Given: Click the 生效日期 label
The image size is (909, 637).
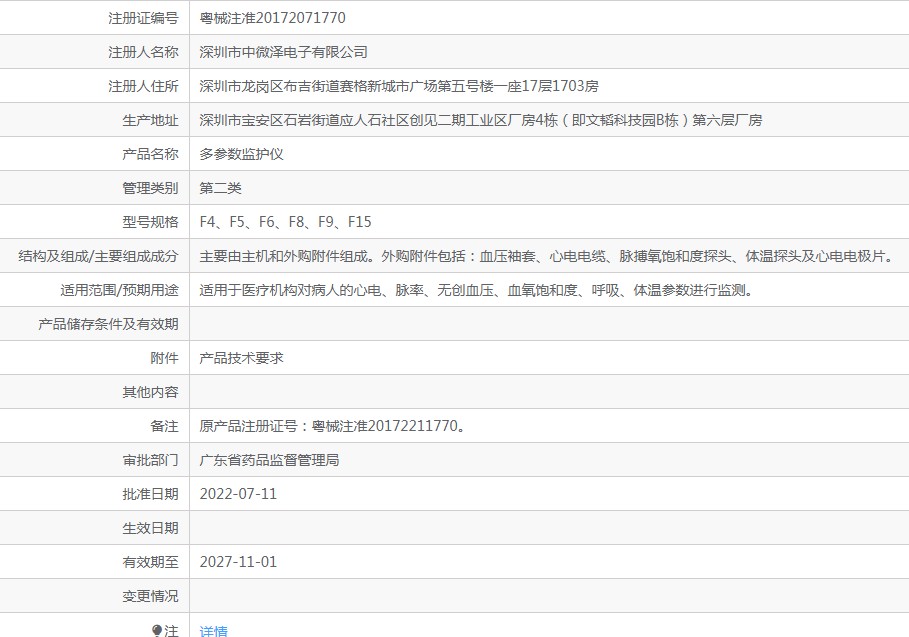Looking at the screenshot, I should 150,528.
